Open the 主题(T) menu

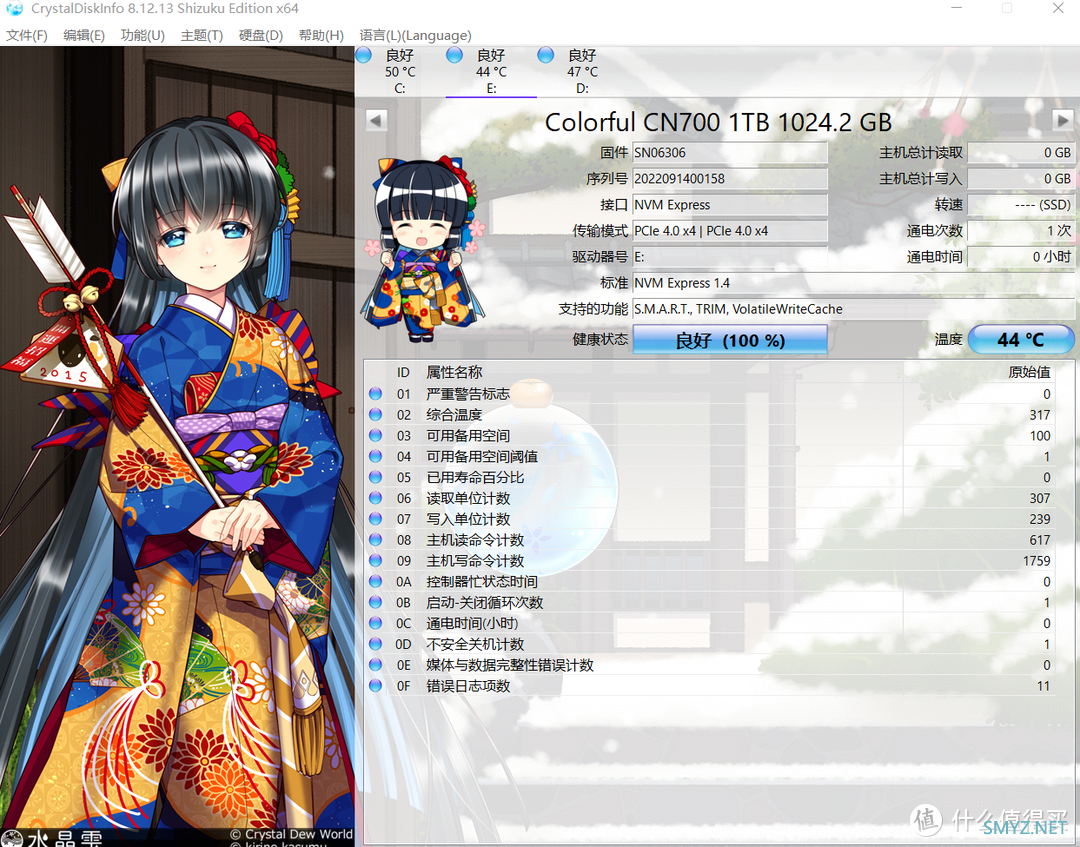coord(202,35)
